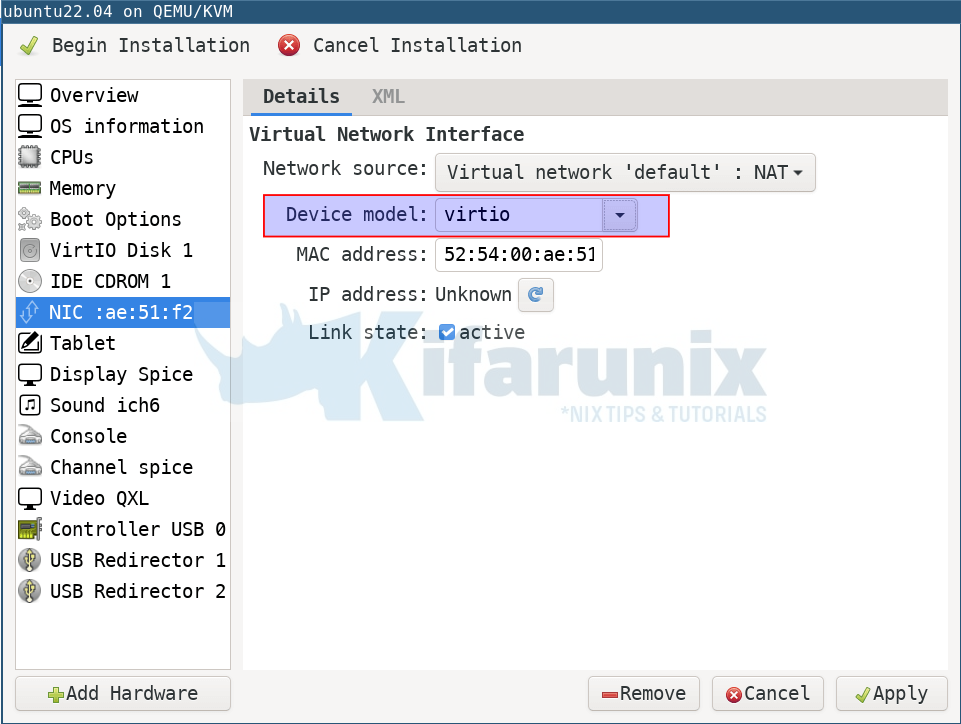
Task: Click the Add Hardware button
Action: coord(123,693)
